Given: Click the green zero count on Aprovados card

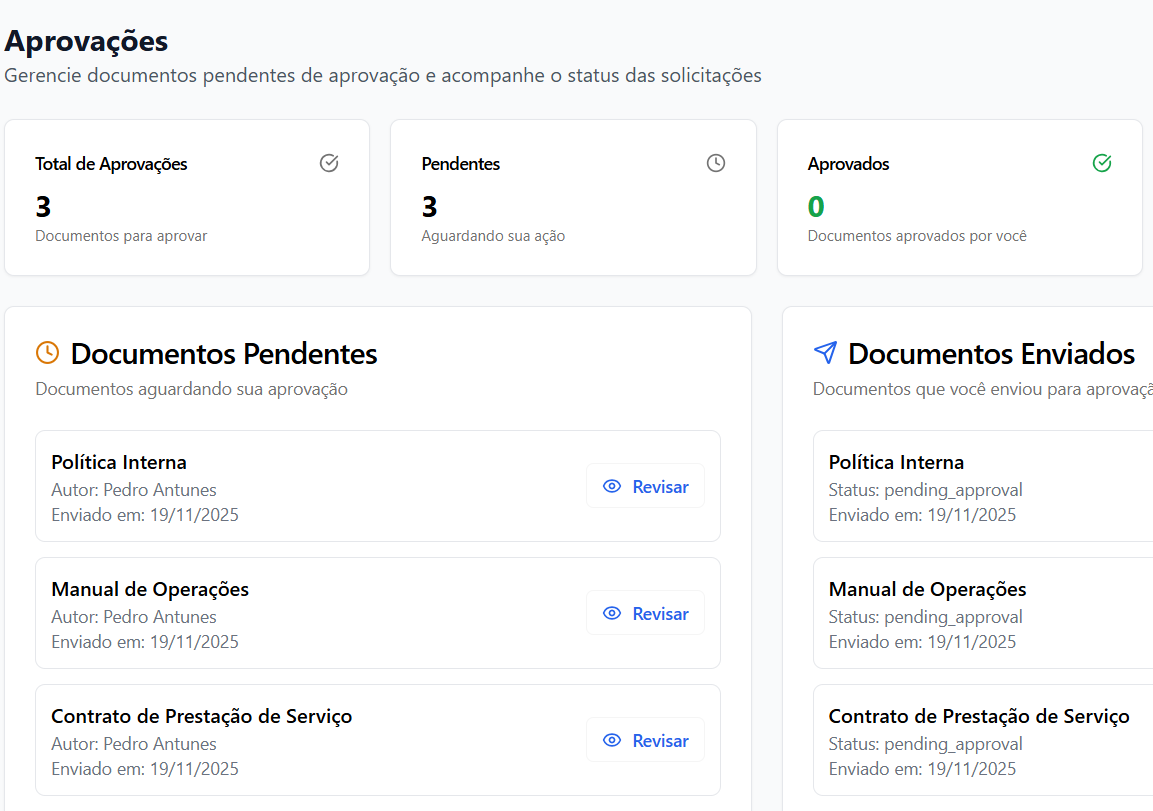Looking at the screenshot, I should point(815,206).
